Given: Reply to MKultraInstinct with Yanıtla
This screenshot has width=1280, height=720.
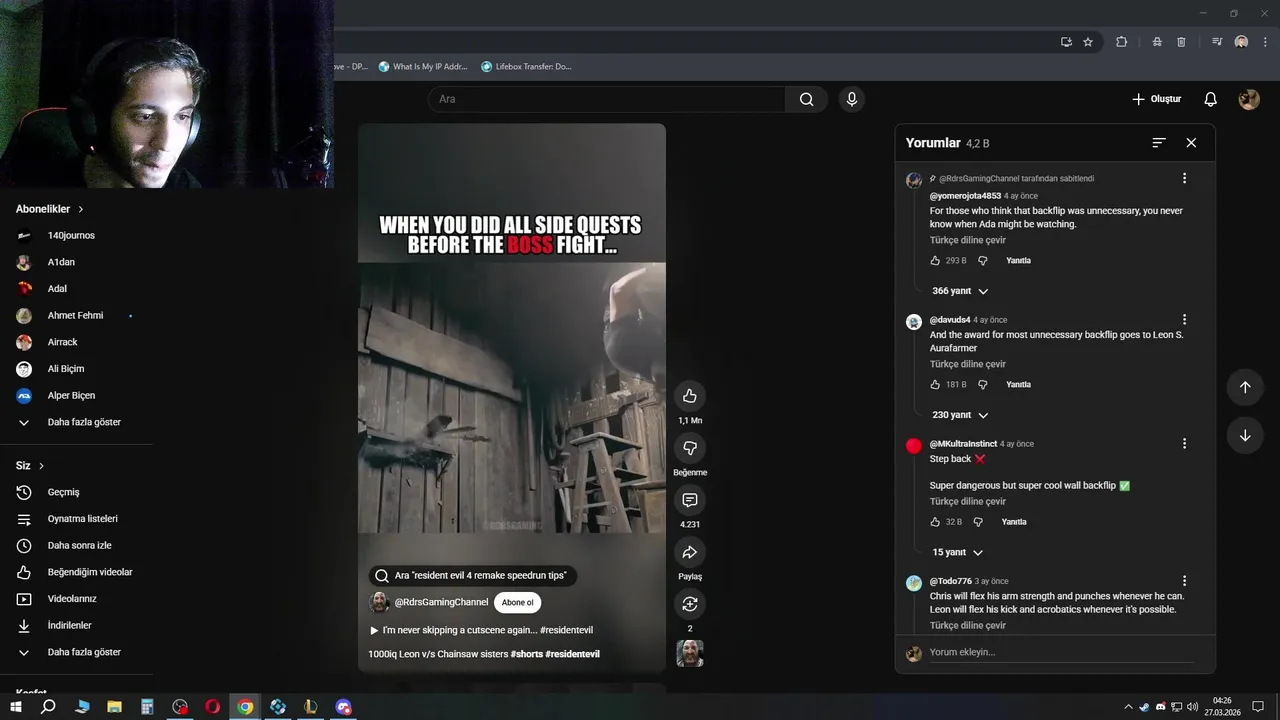Looking at the screenshot, I should [1014, 522].
